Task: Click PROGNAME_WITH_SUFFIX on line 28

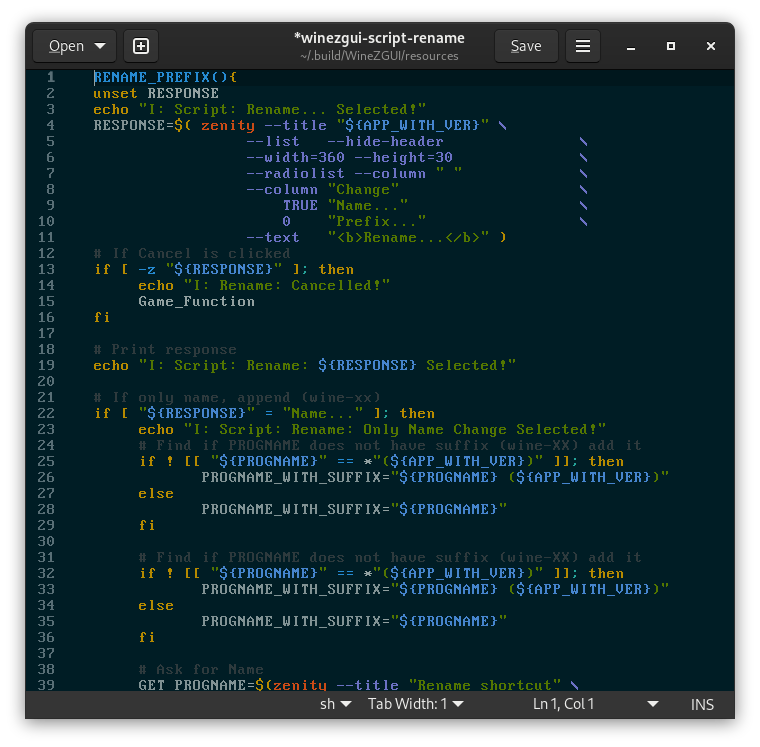Action: (x=354, y=509)
